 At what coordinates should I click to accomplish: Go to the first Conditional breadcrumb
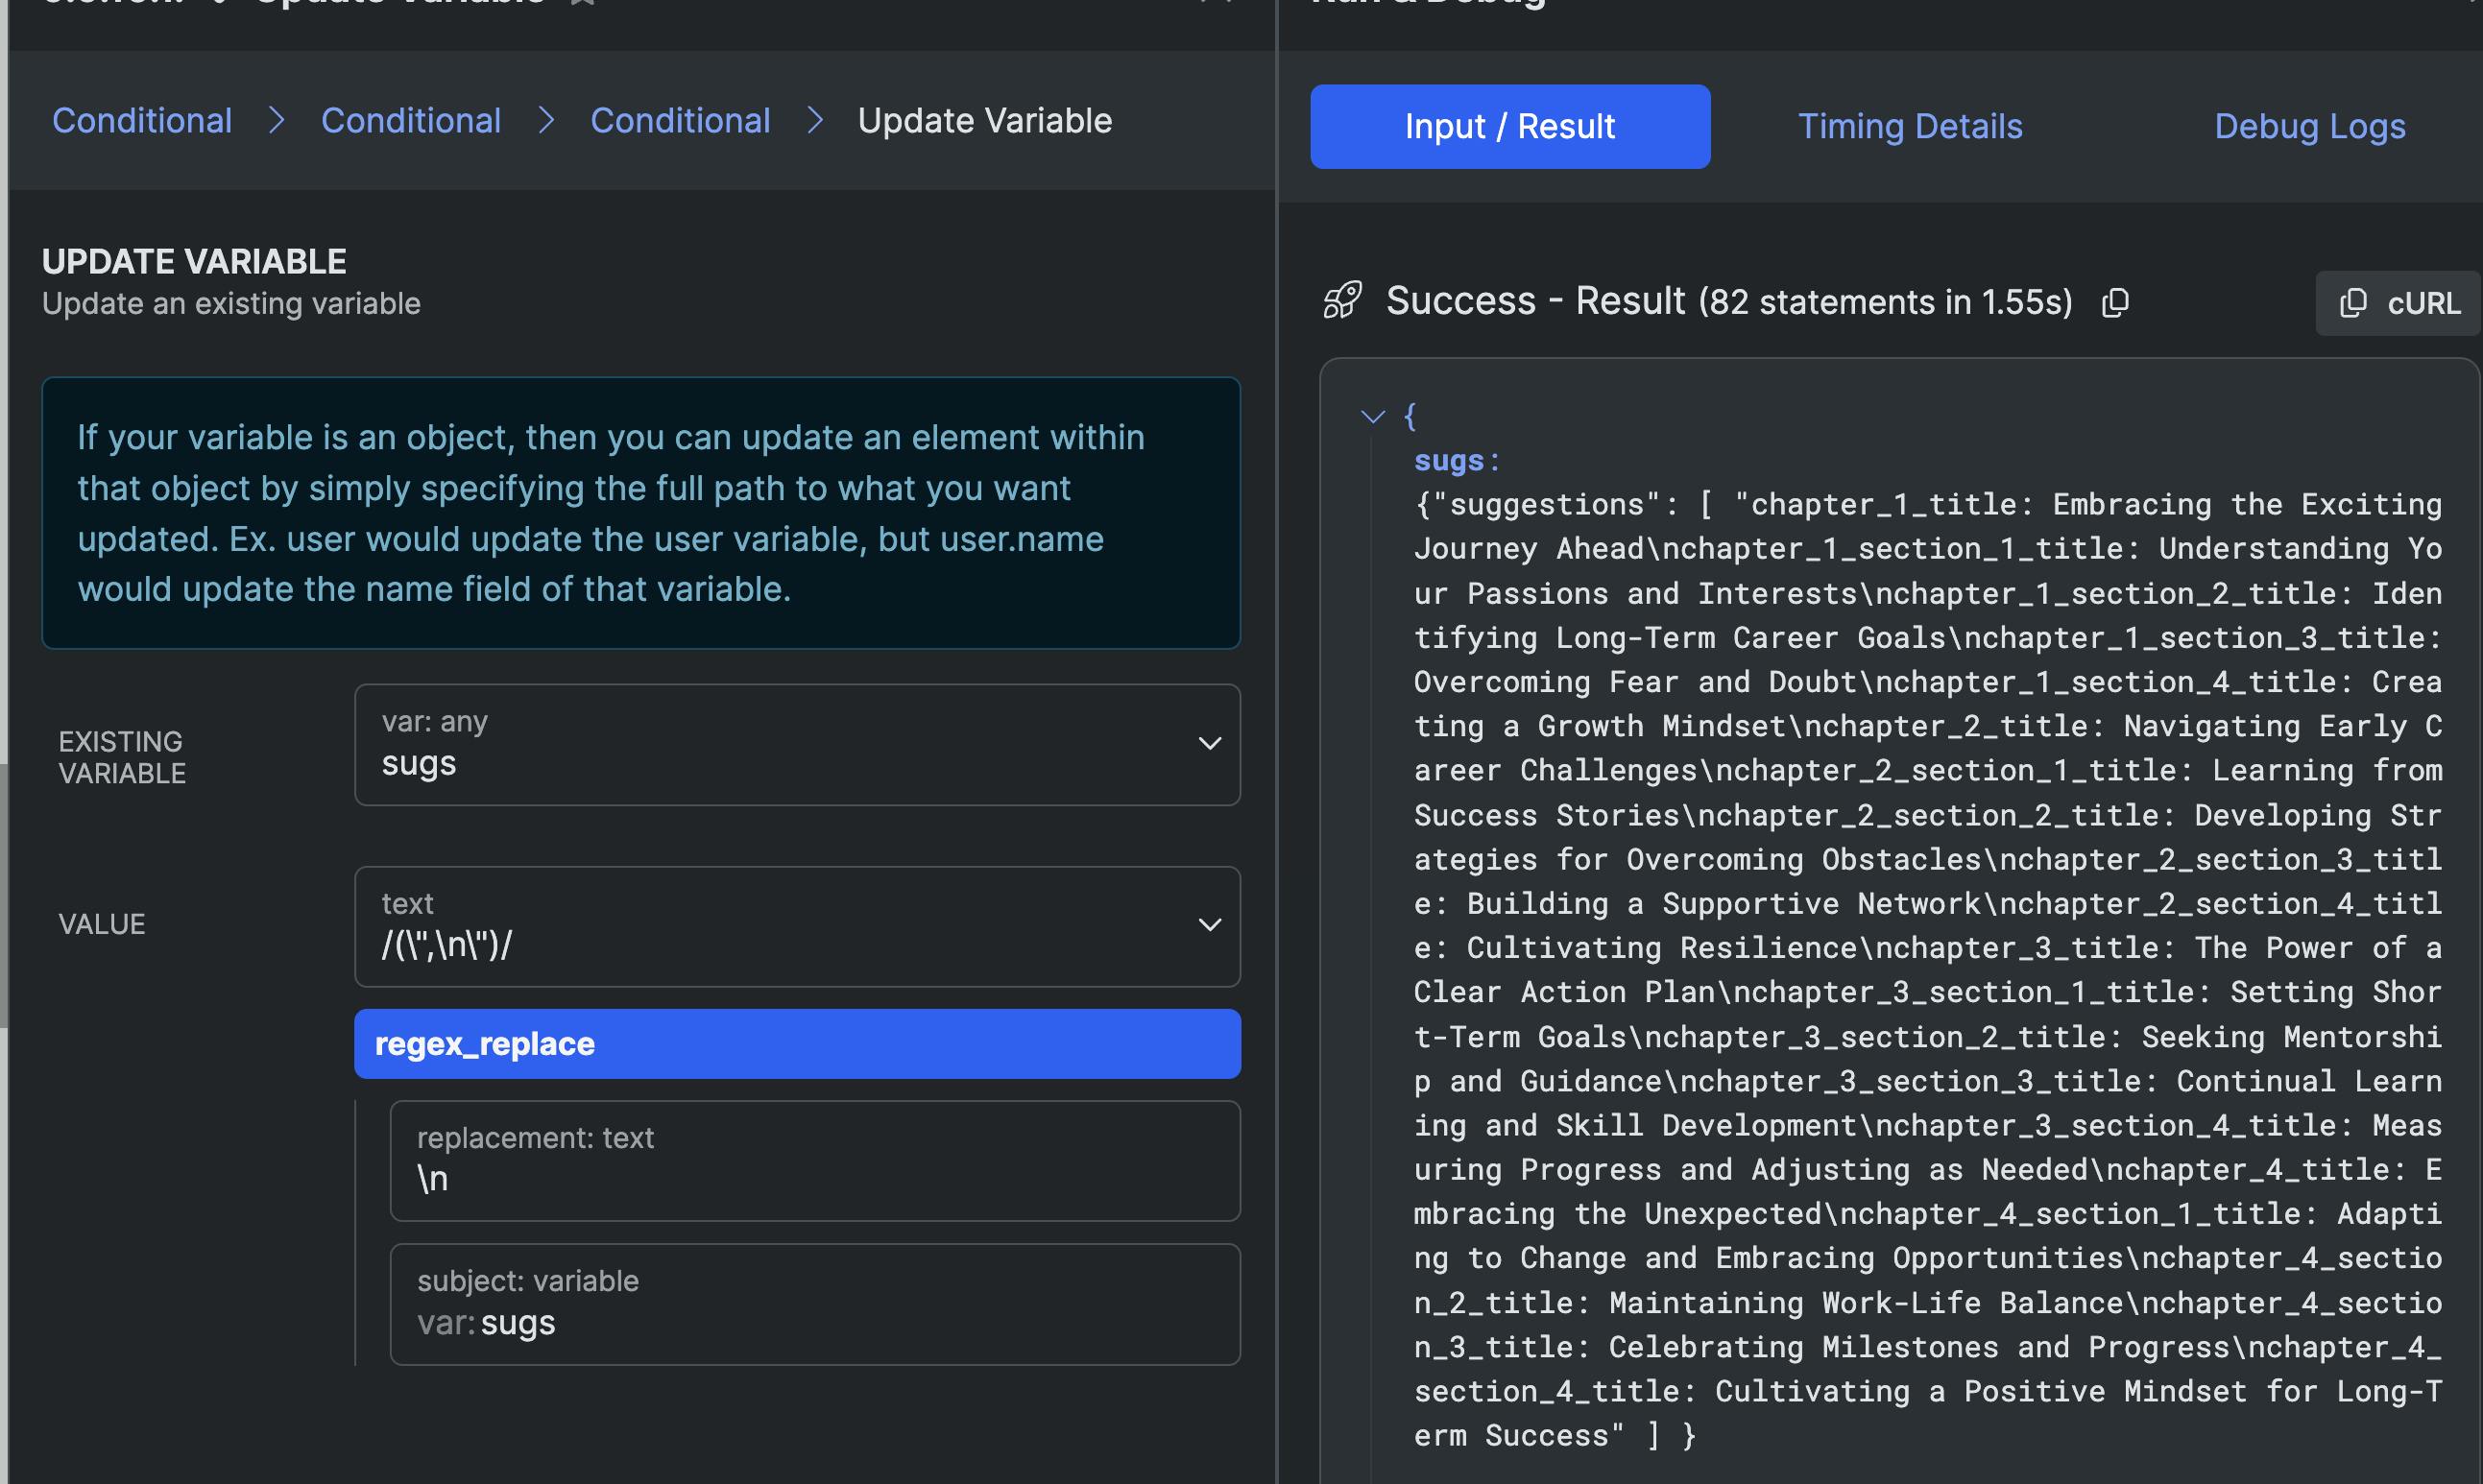tap(142, 121)
